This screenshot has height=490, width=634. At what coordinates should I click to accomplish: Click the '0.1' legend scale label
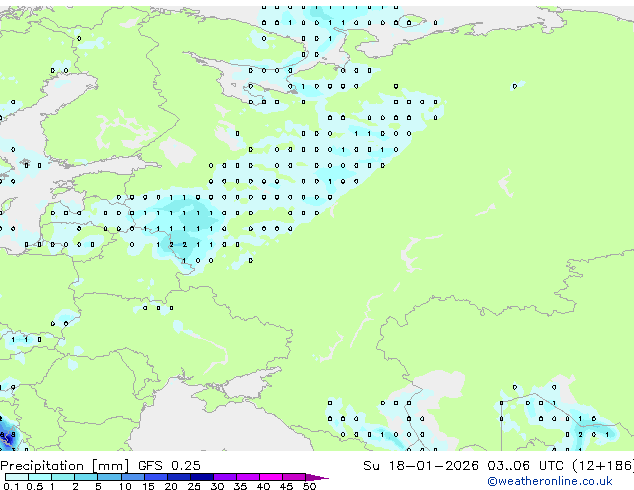point(11,486)
